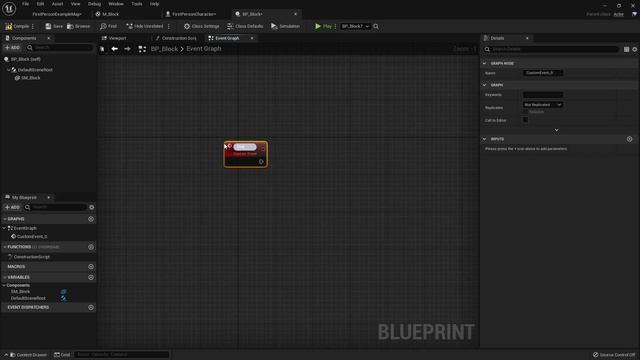Open My Blueprint view options gear
This screenshot has height=360, width=640.
(92, 207)
